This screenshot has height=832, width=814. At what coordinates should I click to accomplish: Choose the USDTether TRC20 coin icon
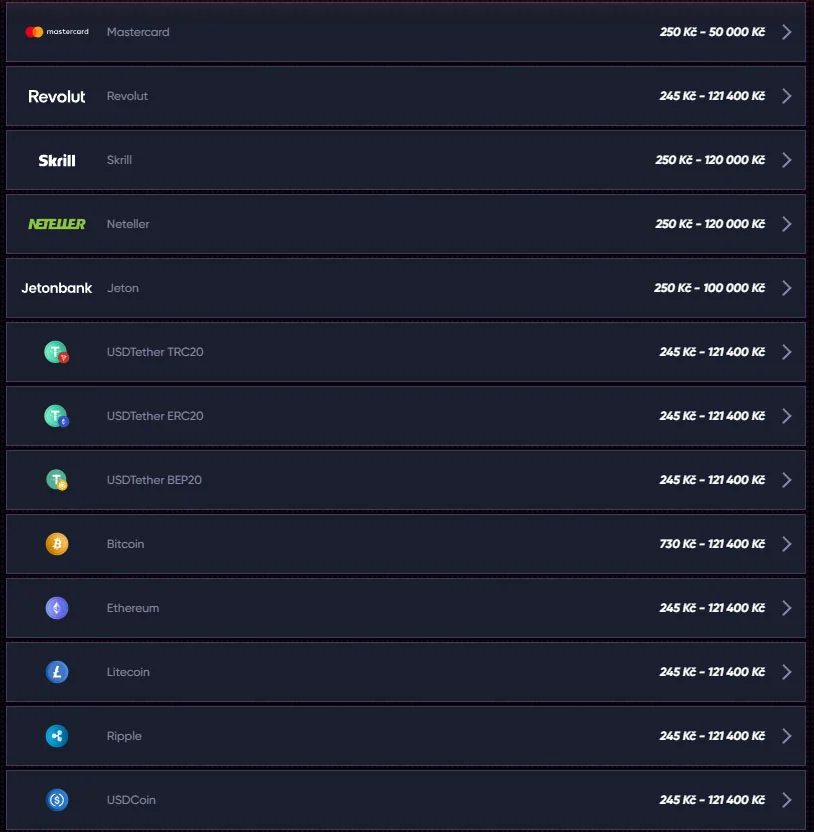pyautogui.click(x=57, y=352)
